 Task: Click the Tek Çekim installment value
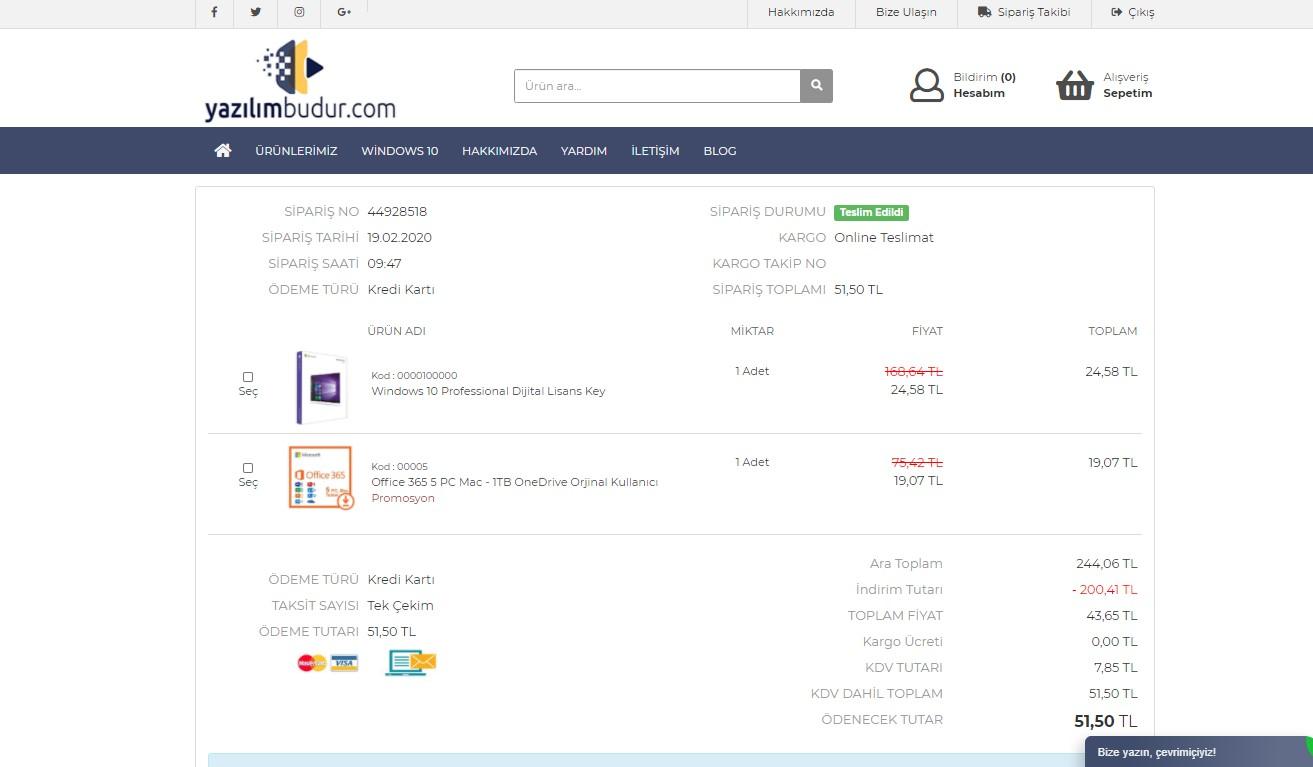coord(400,606)
